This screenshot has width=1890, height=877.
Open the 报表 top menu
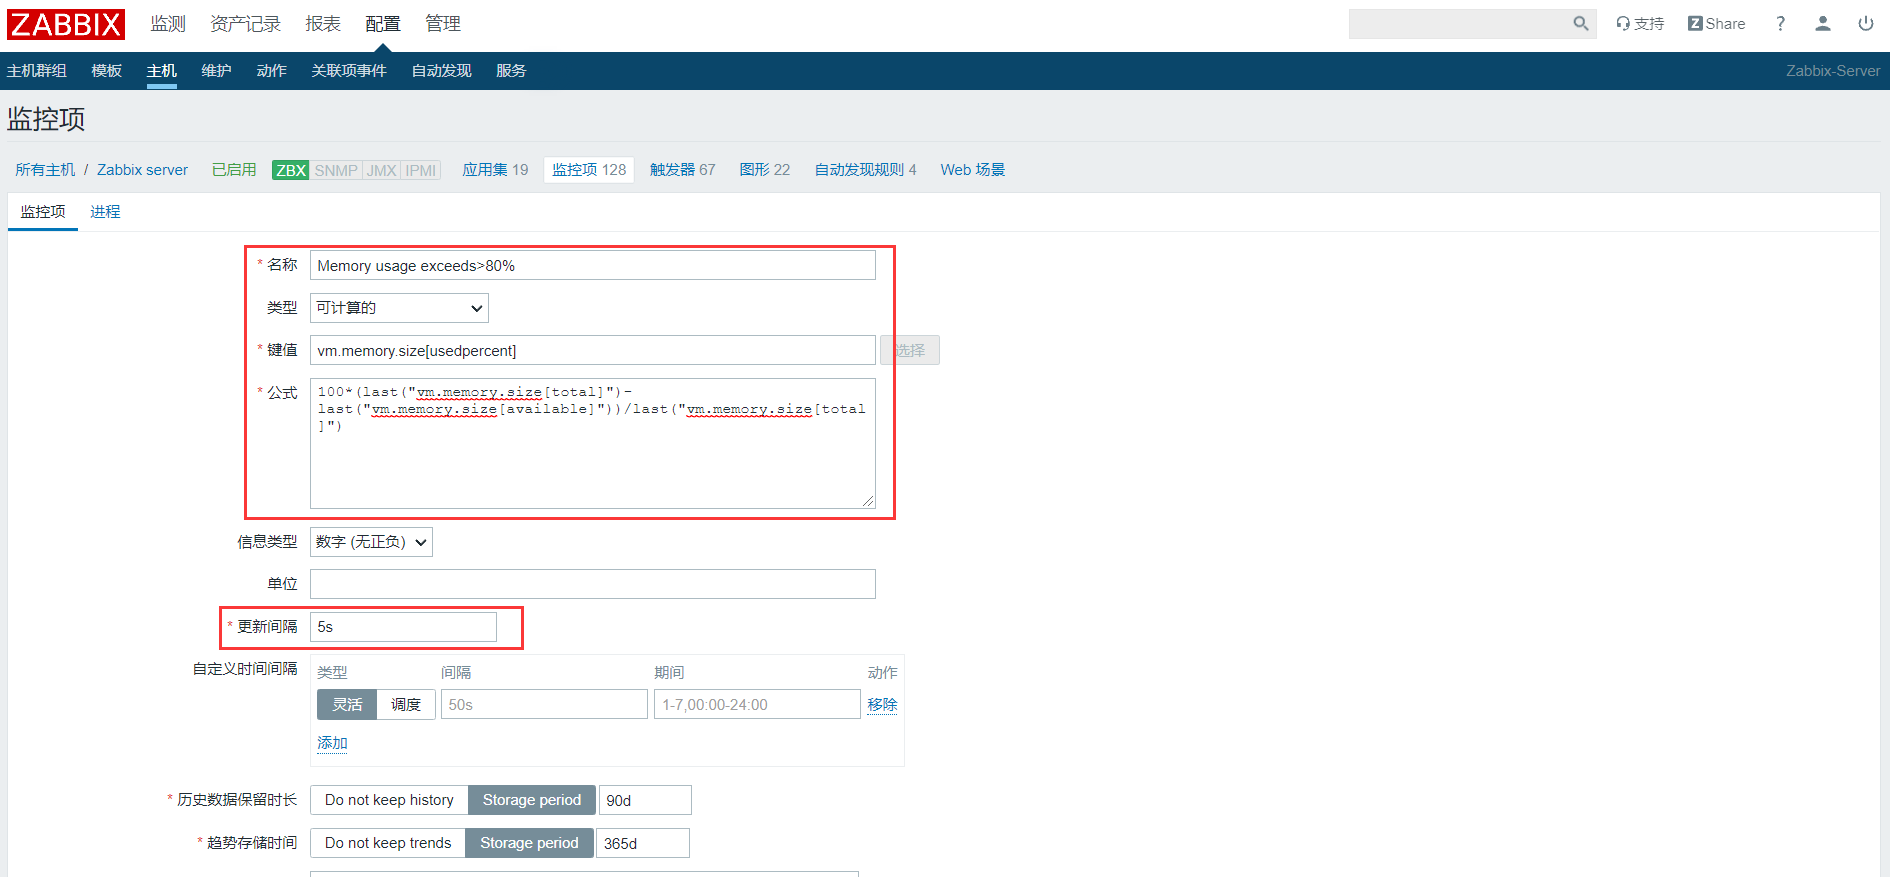[x=323, y=23]
